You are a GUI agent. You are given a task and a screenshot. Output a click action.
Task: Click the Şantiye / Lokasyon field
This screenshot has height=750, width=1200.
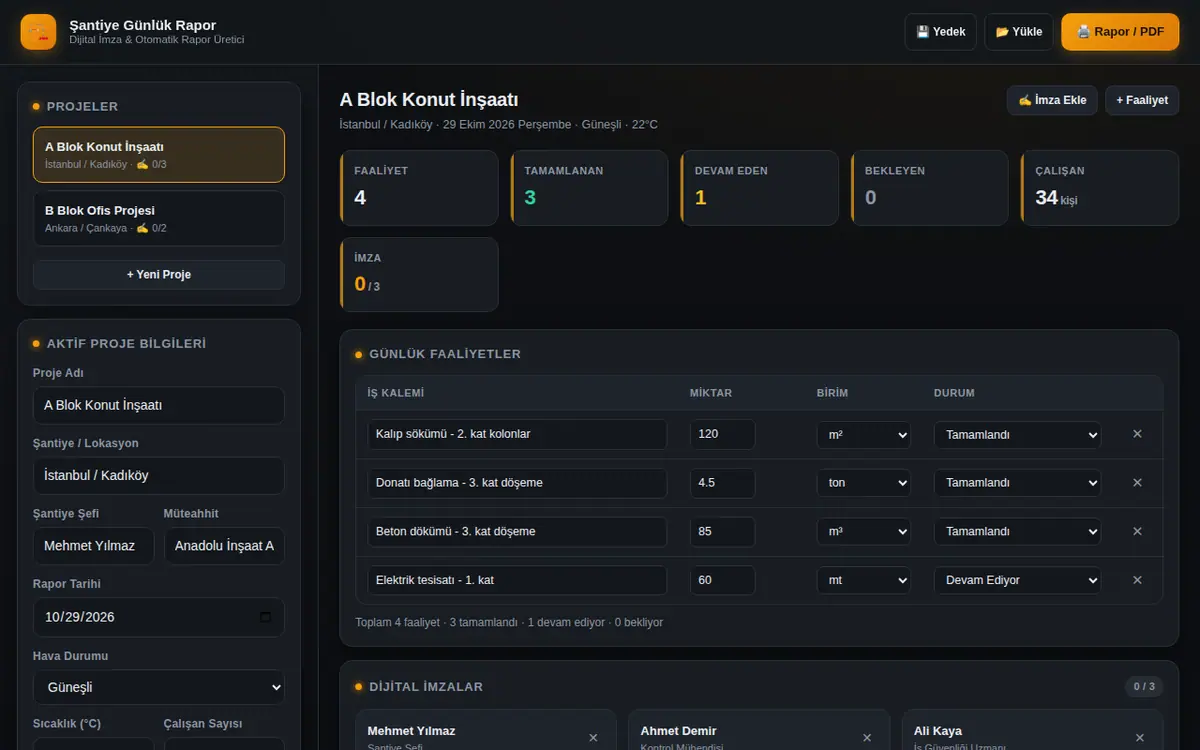(x=159, y=476)
